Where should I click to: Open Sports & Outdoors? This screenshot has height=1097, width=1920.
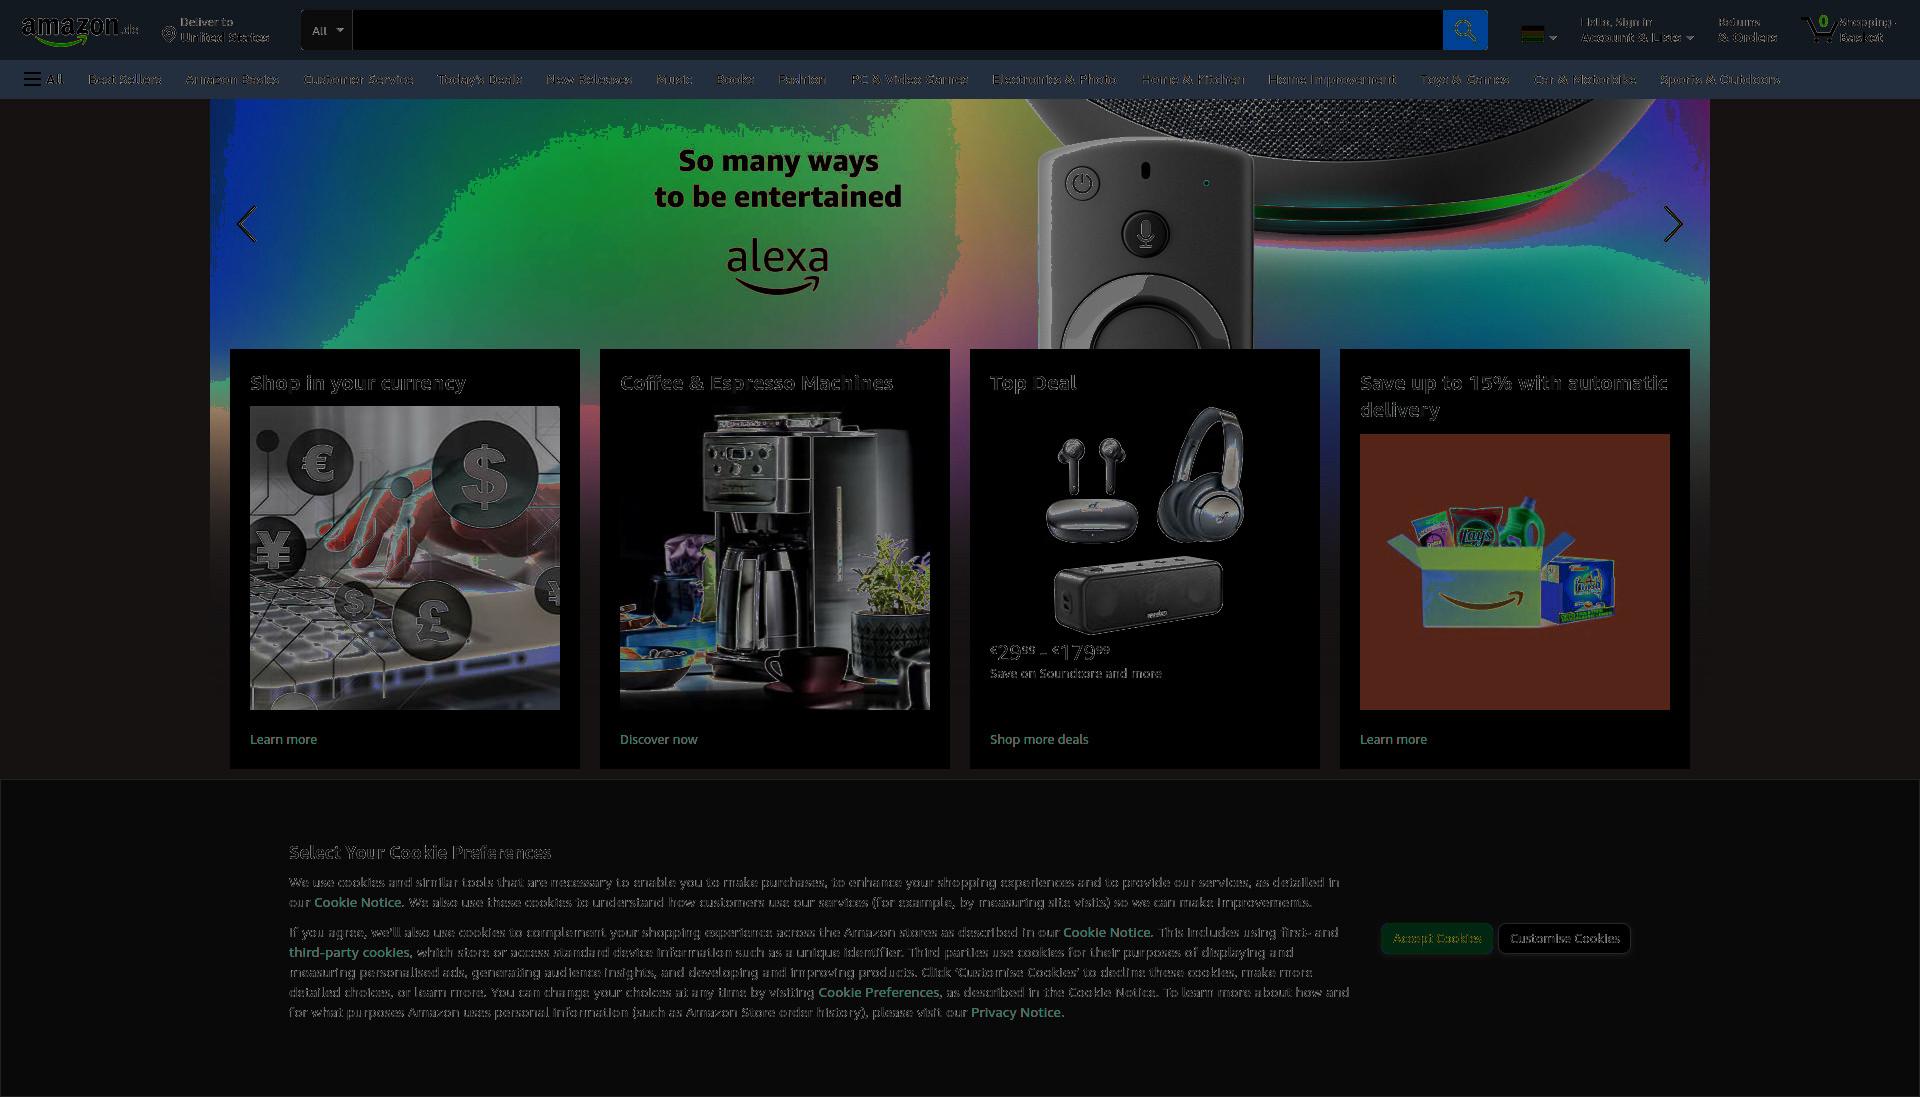coord(1719,79)
